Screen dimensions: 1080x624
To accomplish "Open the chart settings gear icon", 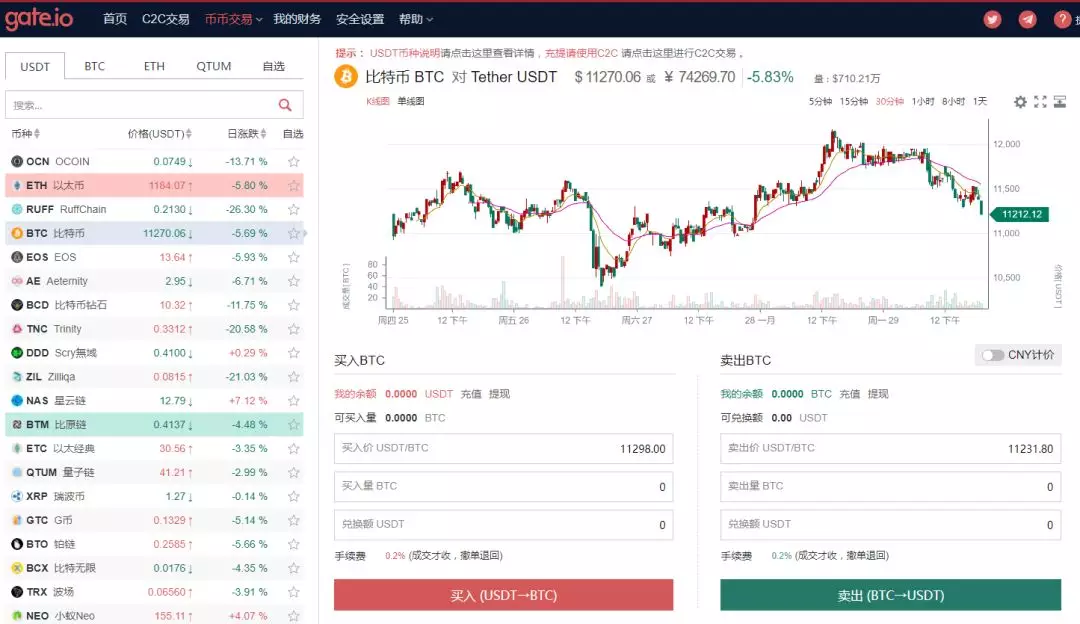I will 1020,102.
